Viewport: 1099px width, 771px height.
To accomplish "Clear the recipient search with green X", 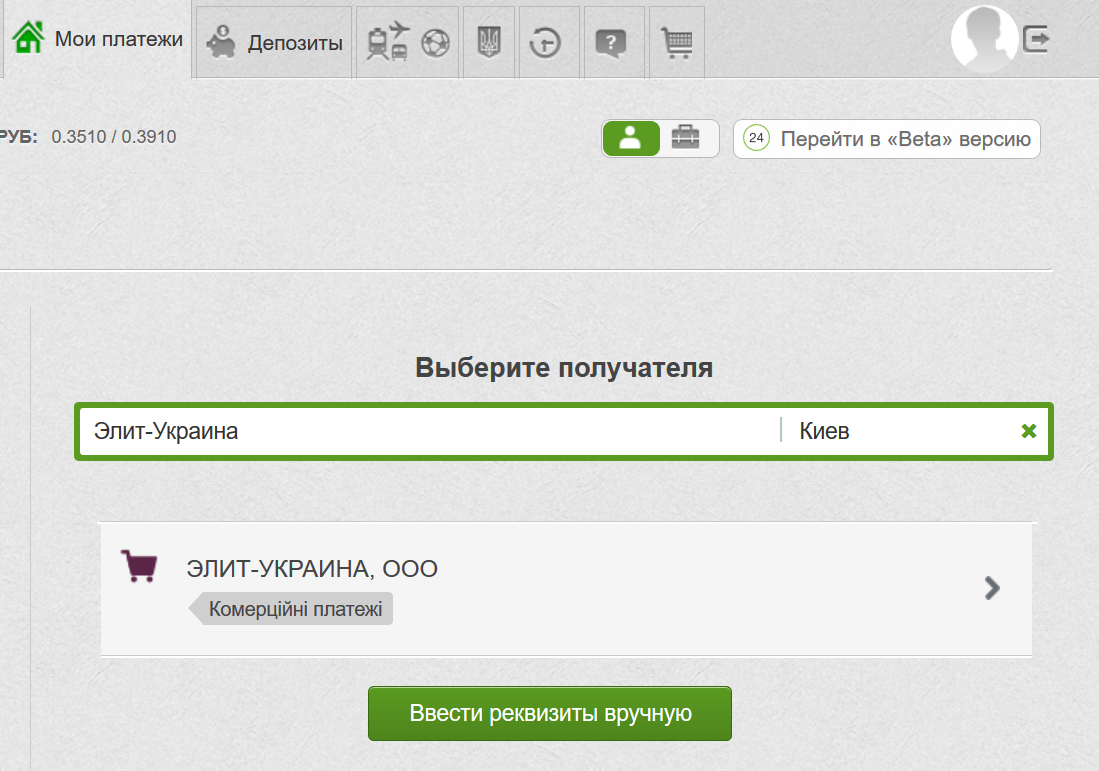I will coord(1028,431).
